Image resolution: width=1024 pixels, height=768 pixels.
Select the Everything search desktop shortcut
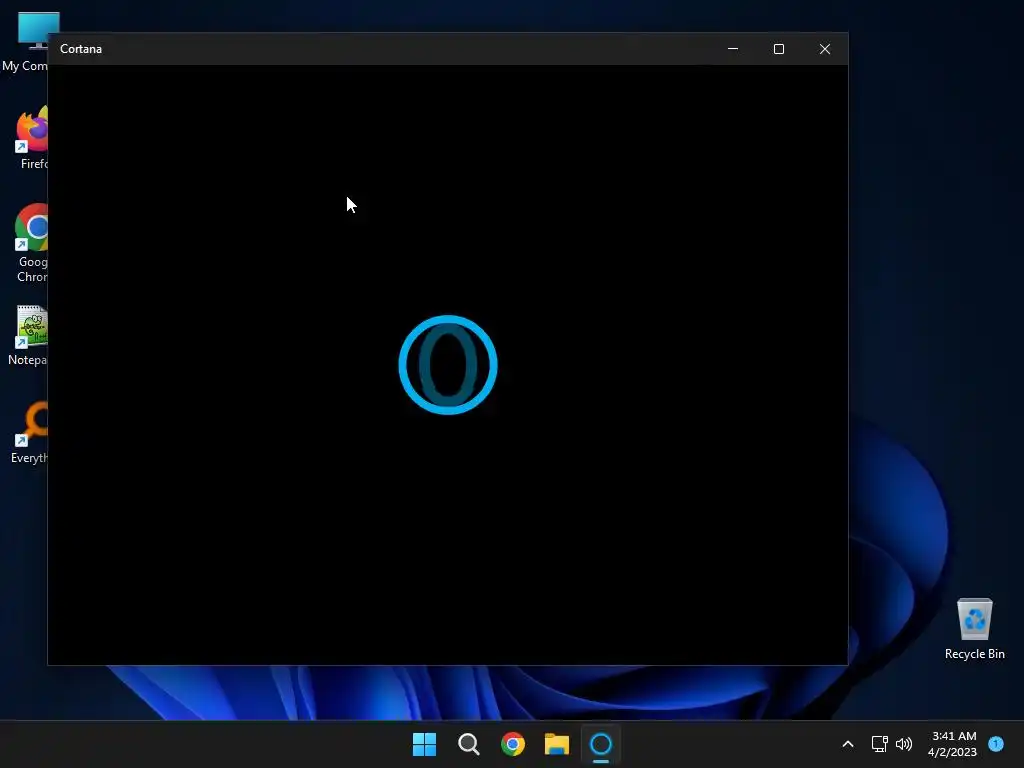tap(29, 433)
